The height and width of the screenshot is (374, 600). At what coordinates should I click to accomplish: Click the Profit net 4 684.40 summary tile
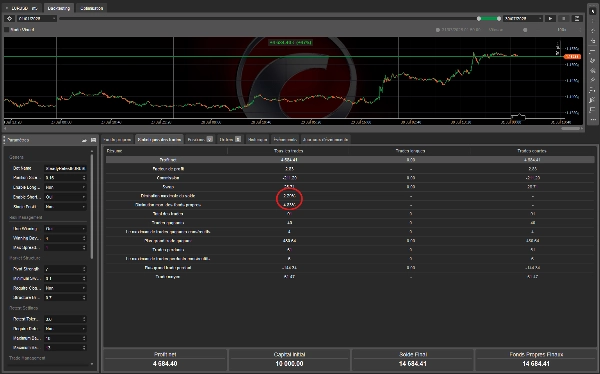point(165,359)
